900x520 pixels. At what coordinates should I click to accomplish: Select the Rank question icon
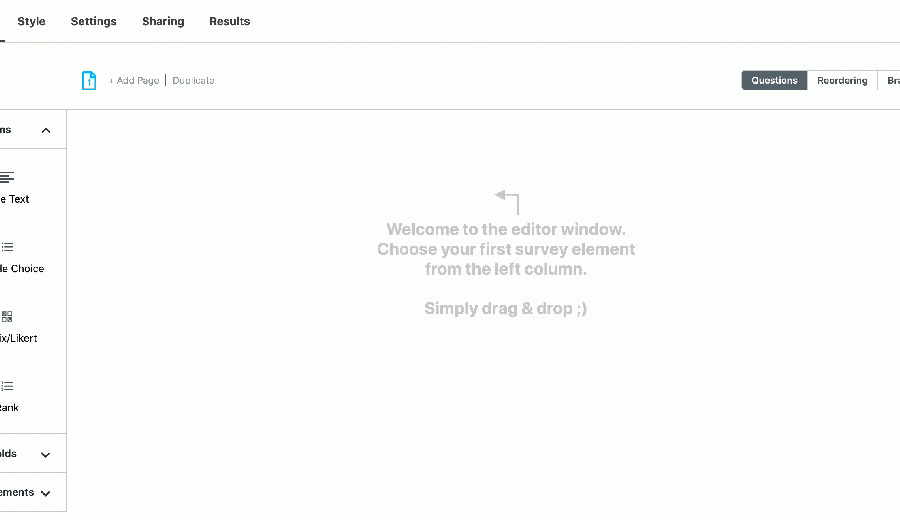point(7,386)
